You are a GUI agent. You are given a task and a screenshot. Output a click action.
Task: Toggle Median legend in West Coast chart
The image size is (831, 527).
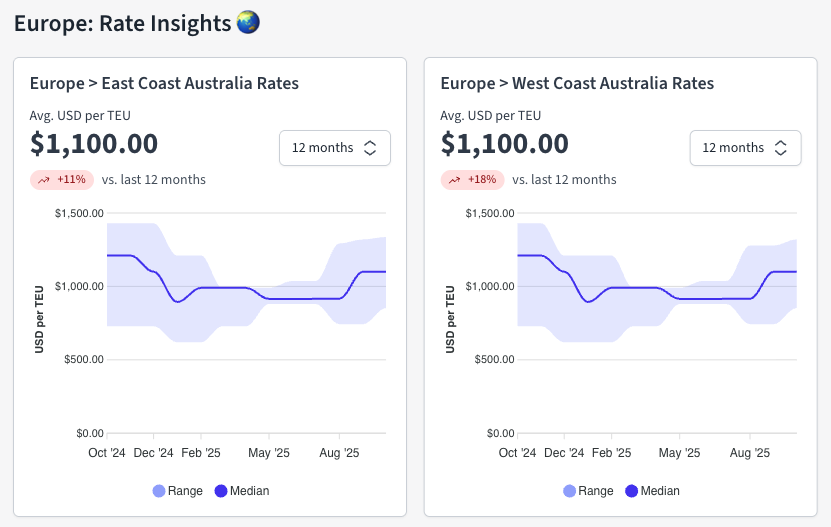652,491
